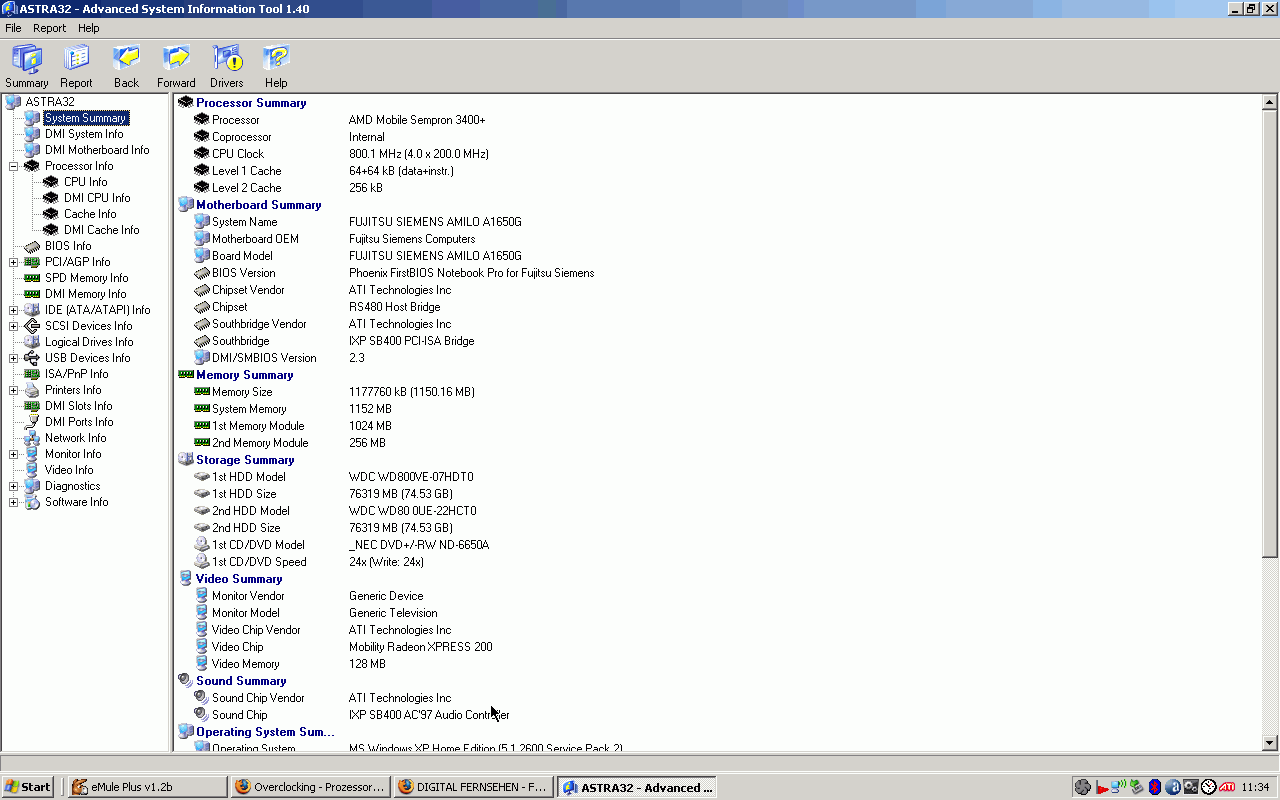This screenshot has width=1280, height=800.
Task: Expand the SCSI Devices Info node
Action: tap(14, 326)
